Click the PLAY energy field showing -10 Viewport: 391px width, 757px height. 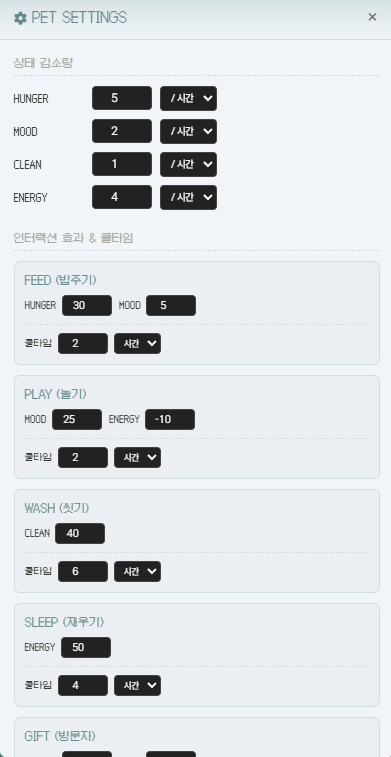click(x=170, y=420)
